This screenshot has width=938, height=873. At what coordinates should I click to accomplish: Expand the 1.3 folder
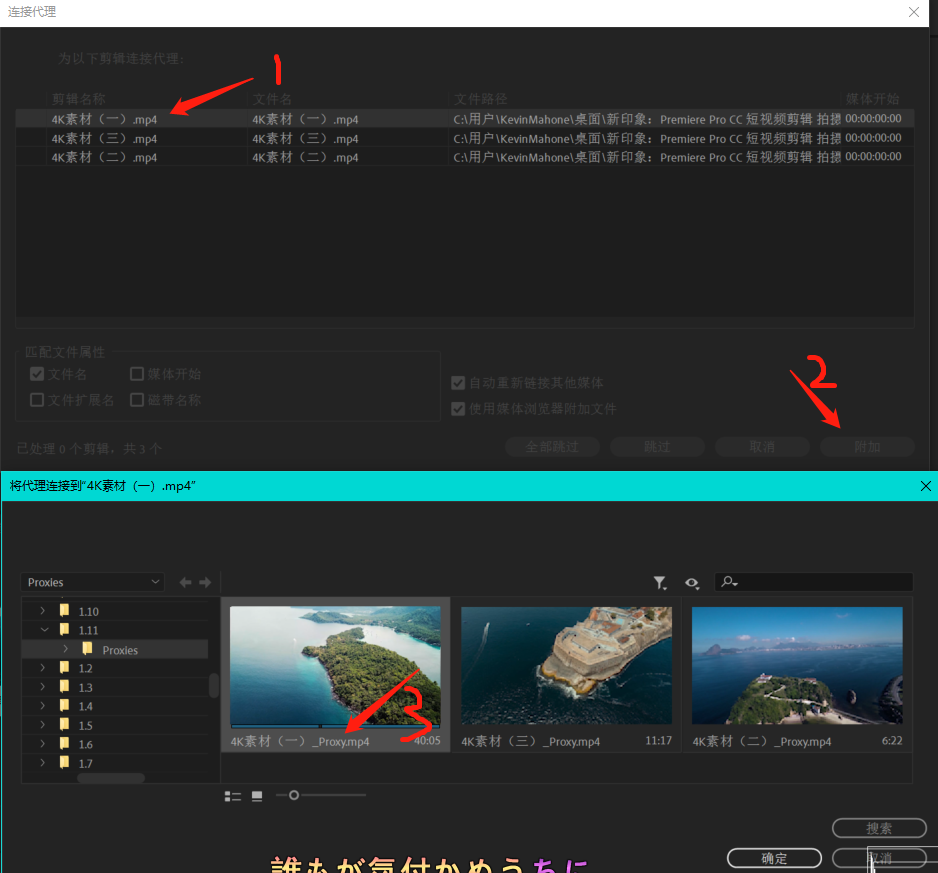coord(42,686)
